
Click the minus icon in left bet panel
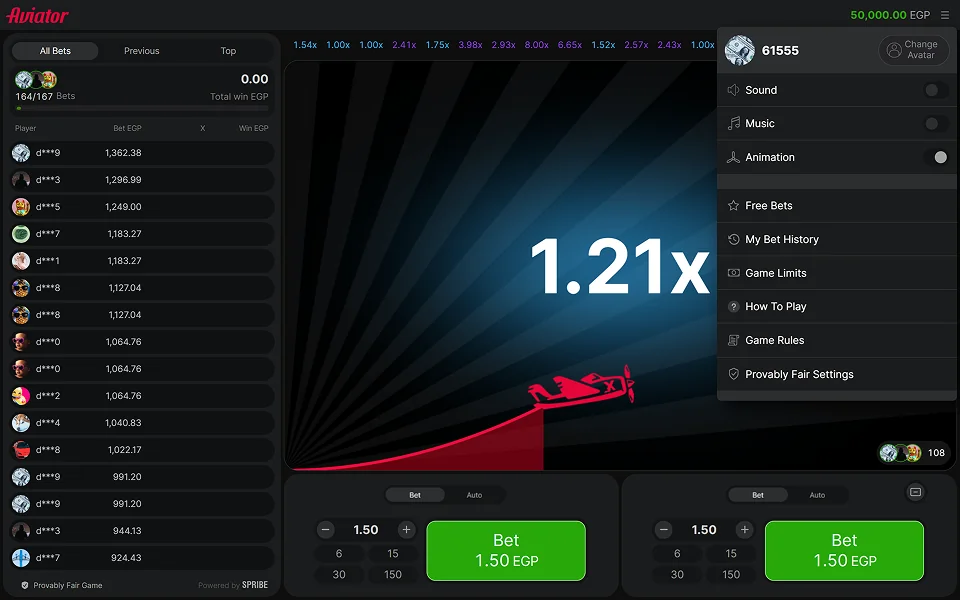(x=326, y=530)
